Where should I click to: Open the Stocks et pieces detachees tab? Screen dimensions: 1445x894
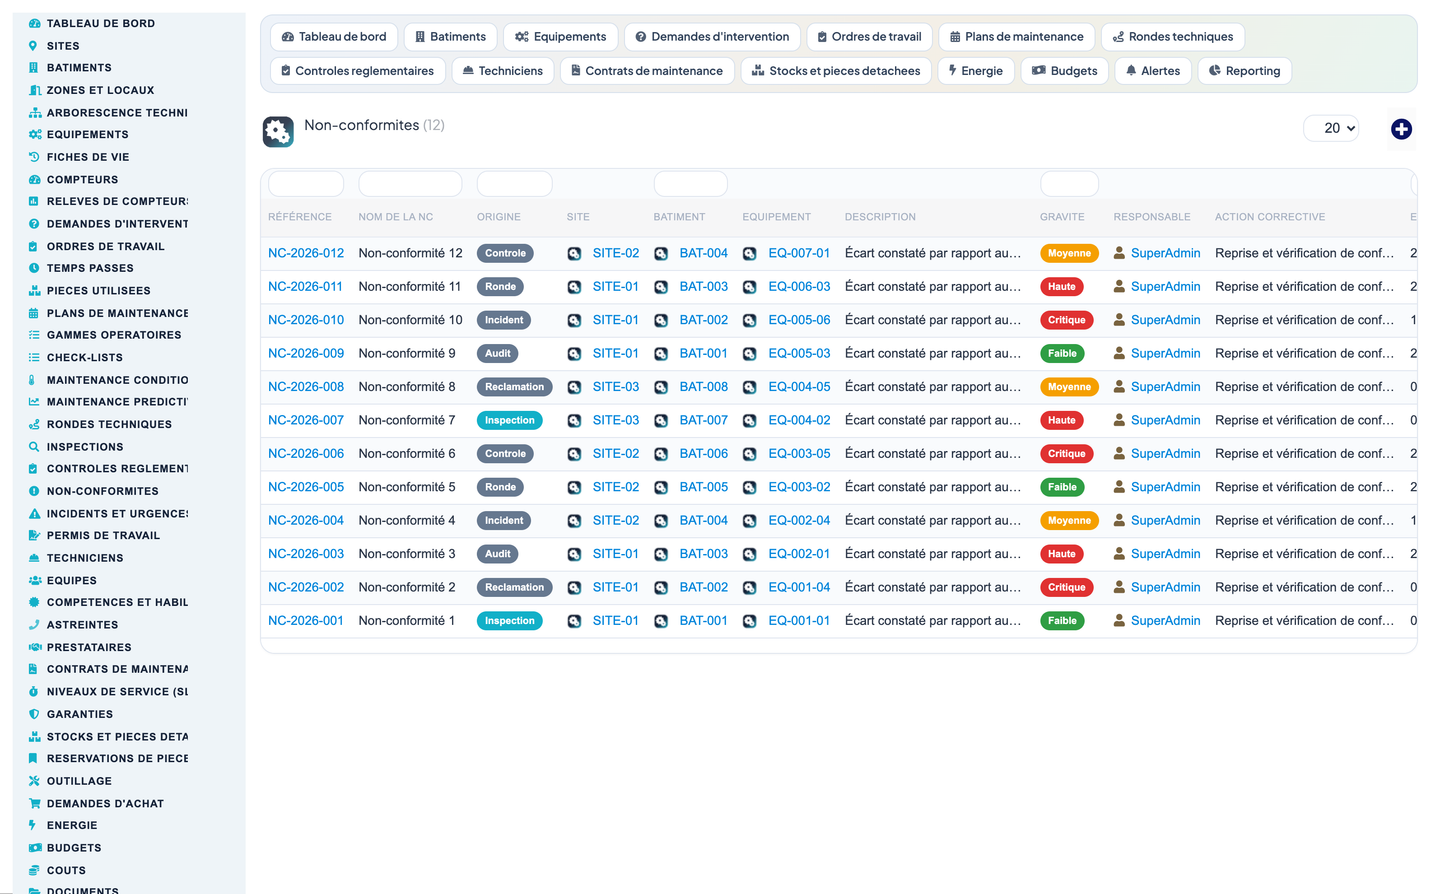tap(835, 71)
